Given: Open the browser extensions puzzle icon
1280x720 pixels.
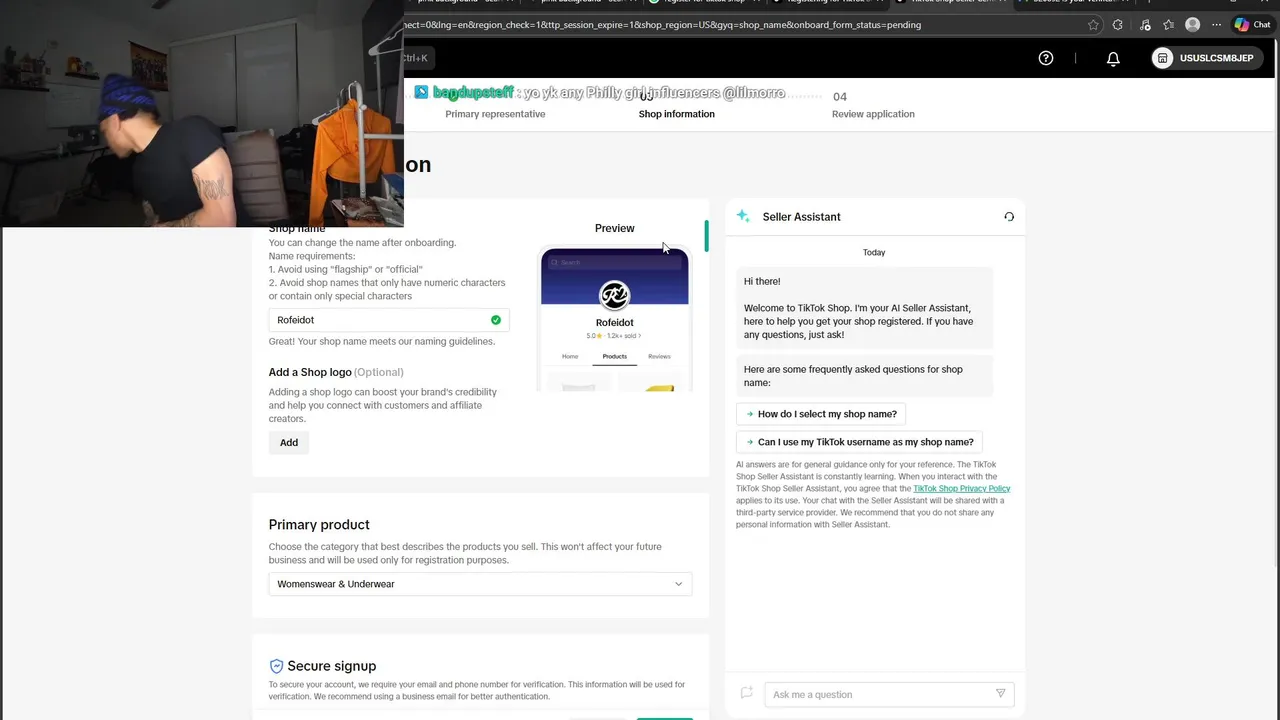Looking at the screenshot, I should (1118, 25).
